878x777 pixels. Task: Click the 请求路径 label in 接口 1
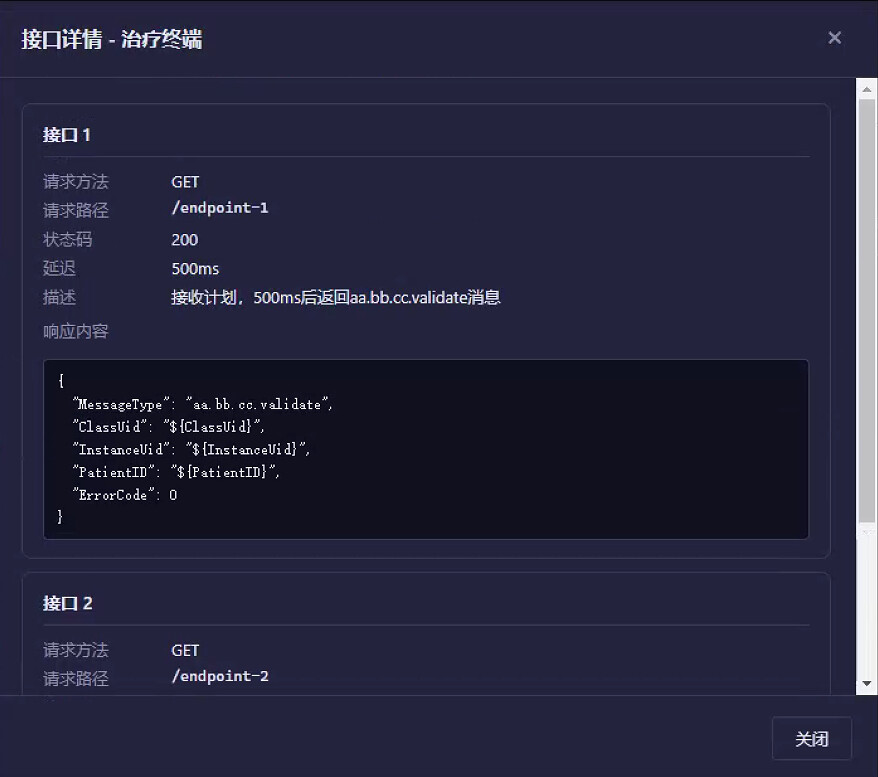(76, 210)
